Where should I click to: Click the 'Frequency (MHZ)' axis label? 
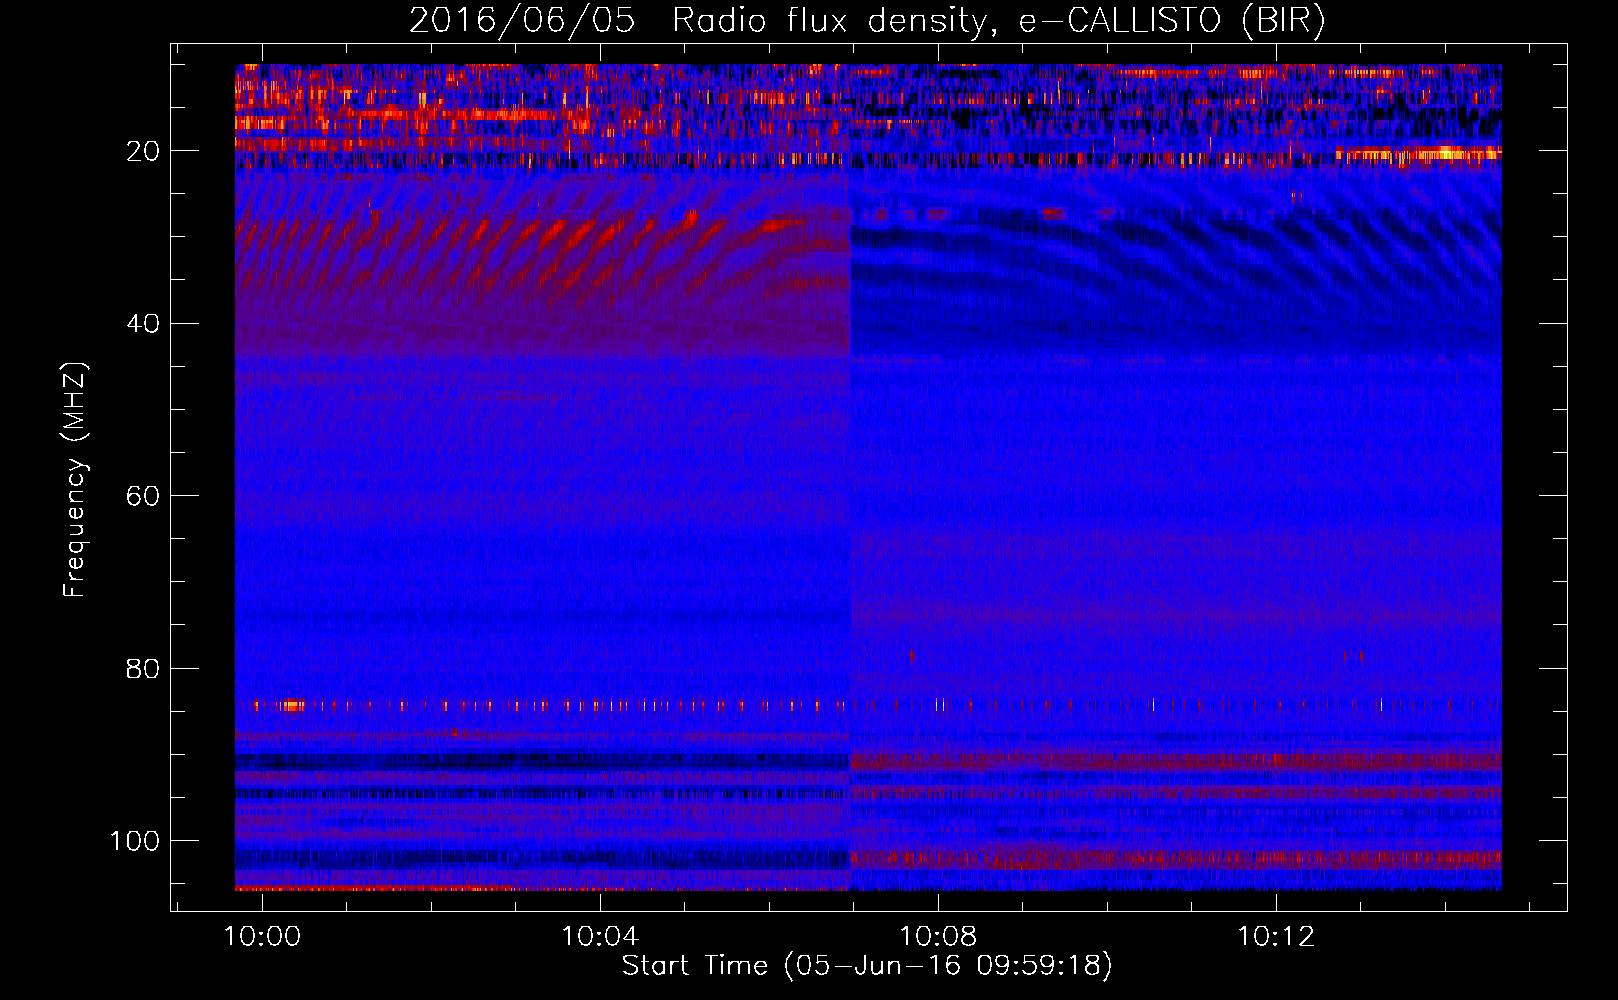pyautogui.click(x=75, y=480)
